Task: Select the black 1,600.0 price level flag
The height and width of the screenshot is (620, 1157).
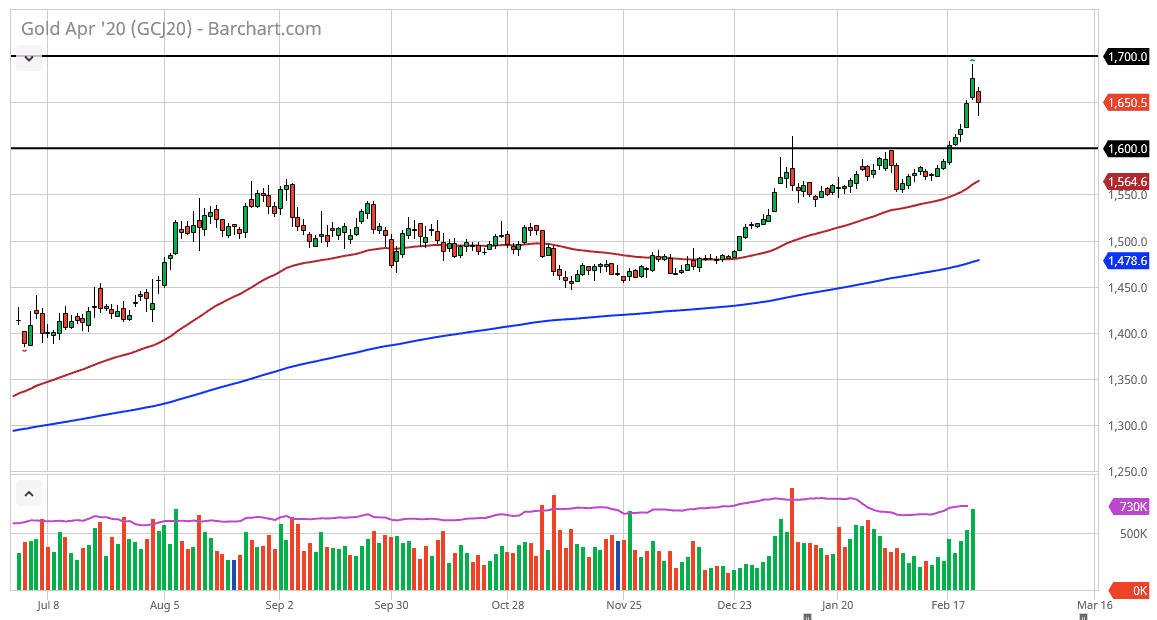Action: coord(1128,148)
